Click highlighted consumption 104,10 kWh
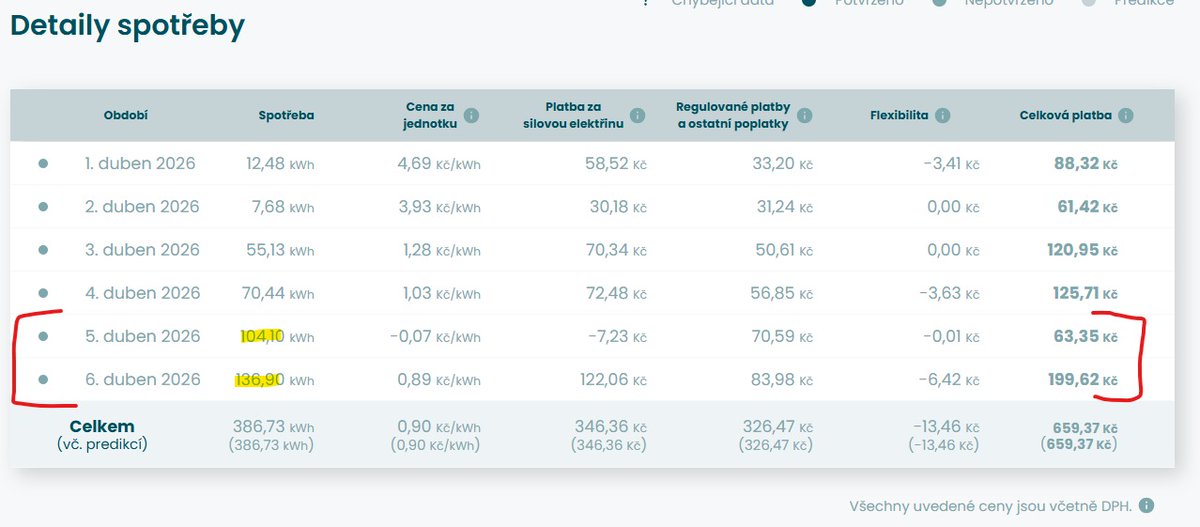Screen dimensions: 1200x527 [x=277, y=337]
